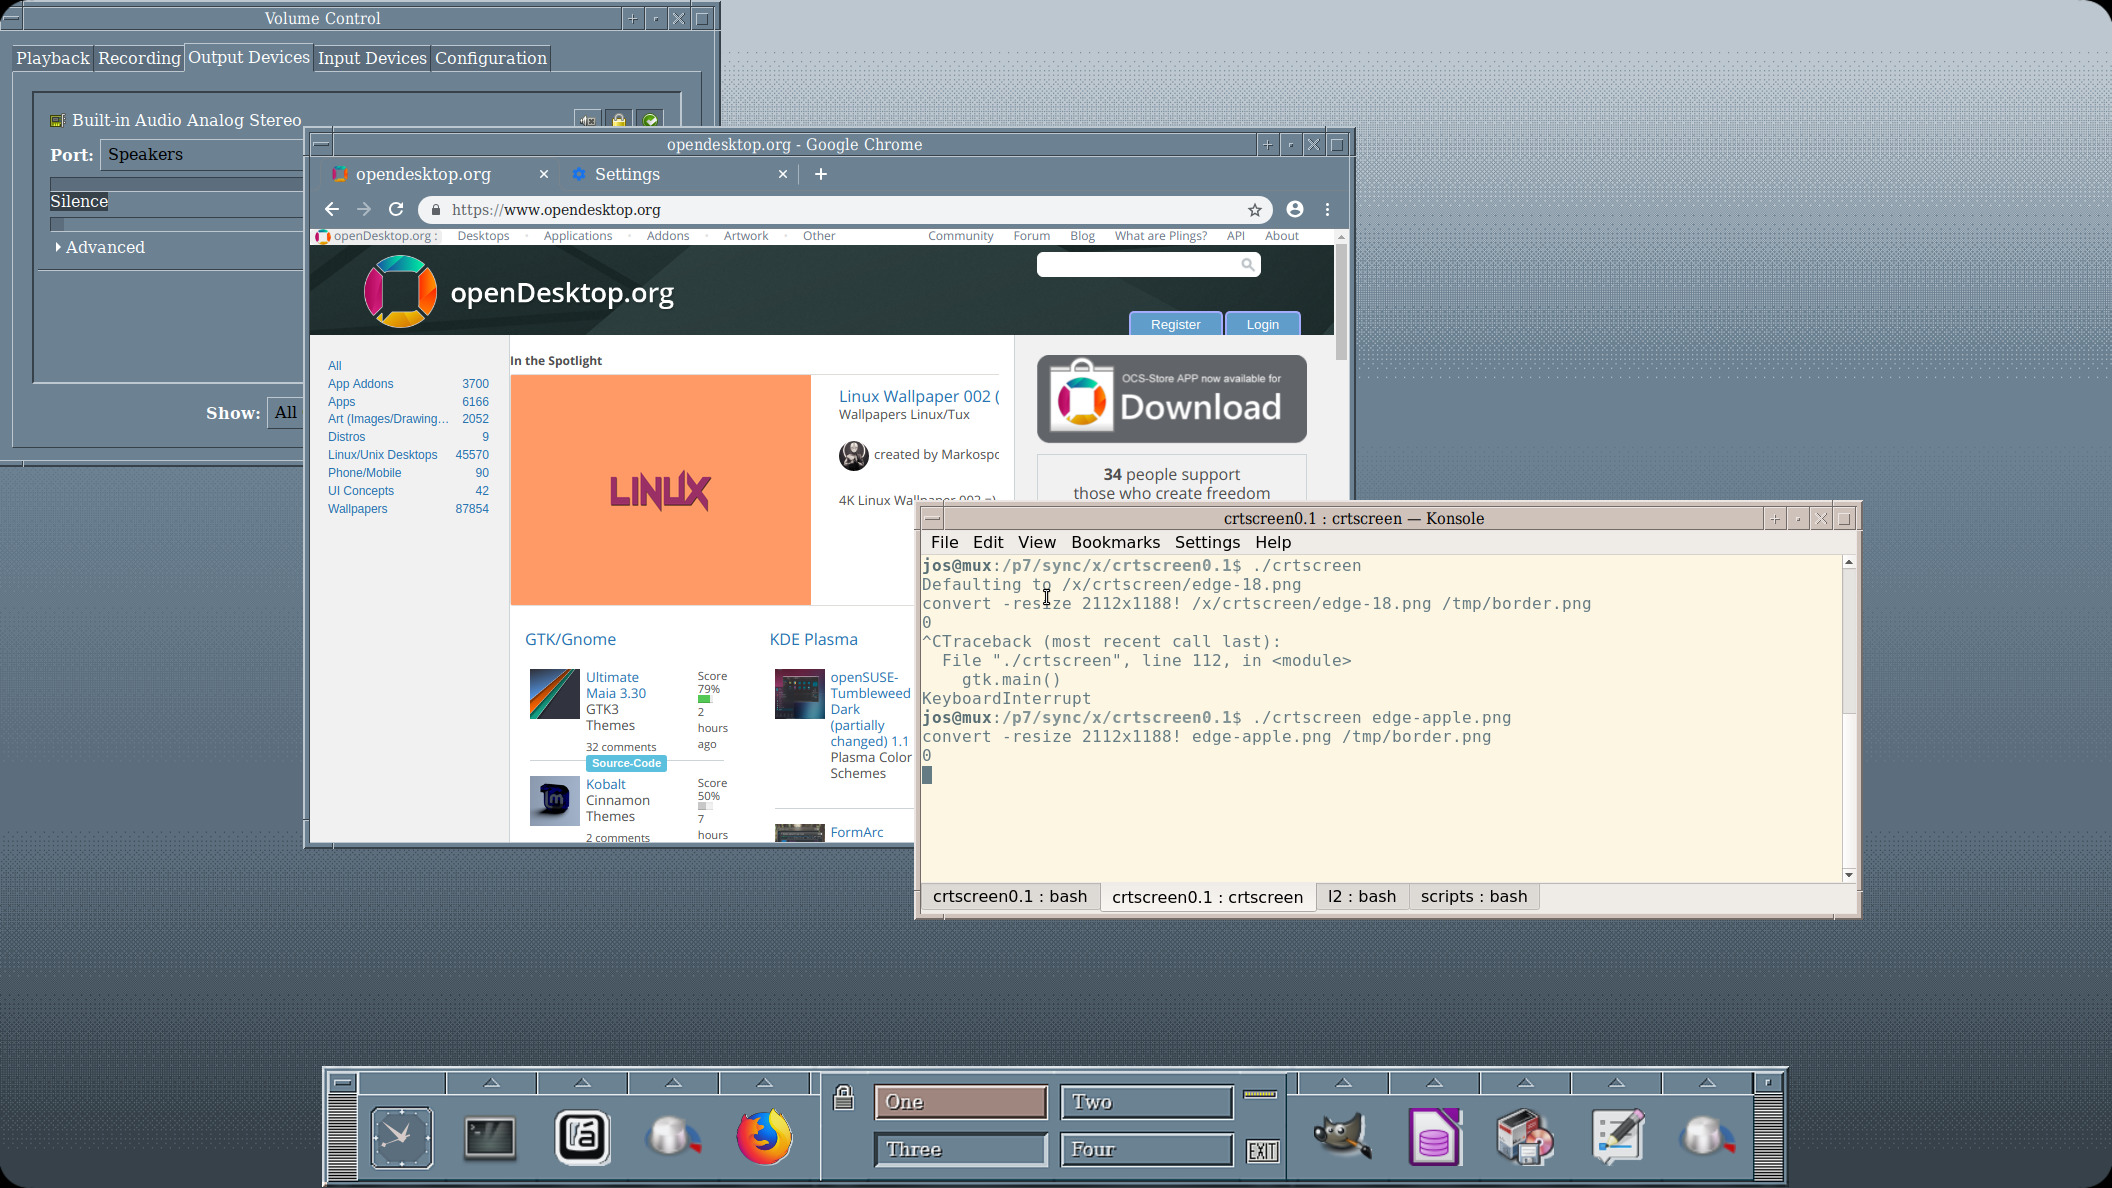Open the Port dropdown showing Speakers
The width and height of the screenshot is (2112, 1188).
tap(203, 155)
